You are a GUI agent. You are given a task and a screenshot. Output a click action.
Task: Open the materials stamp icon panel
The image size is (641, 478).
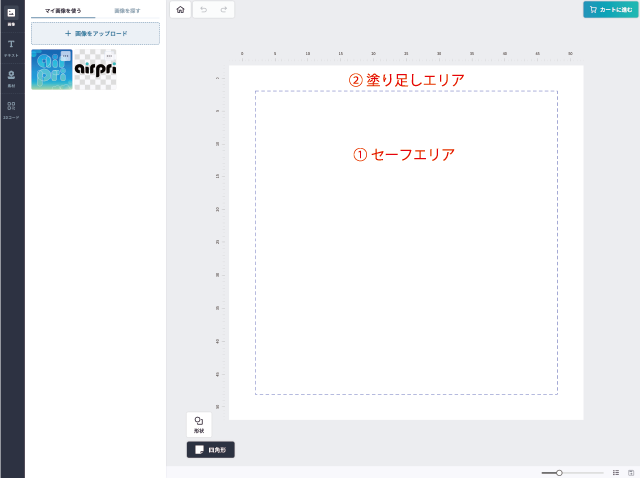[11, 79]
